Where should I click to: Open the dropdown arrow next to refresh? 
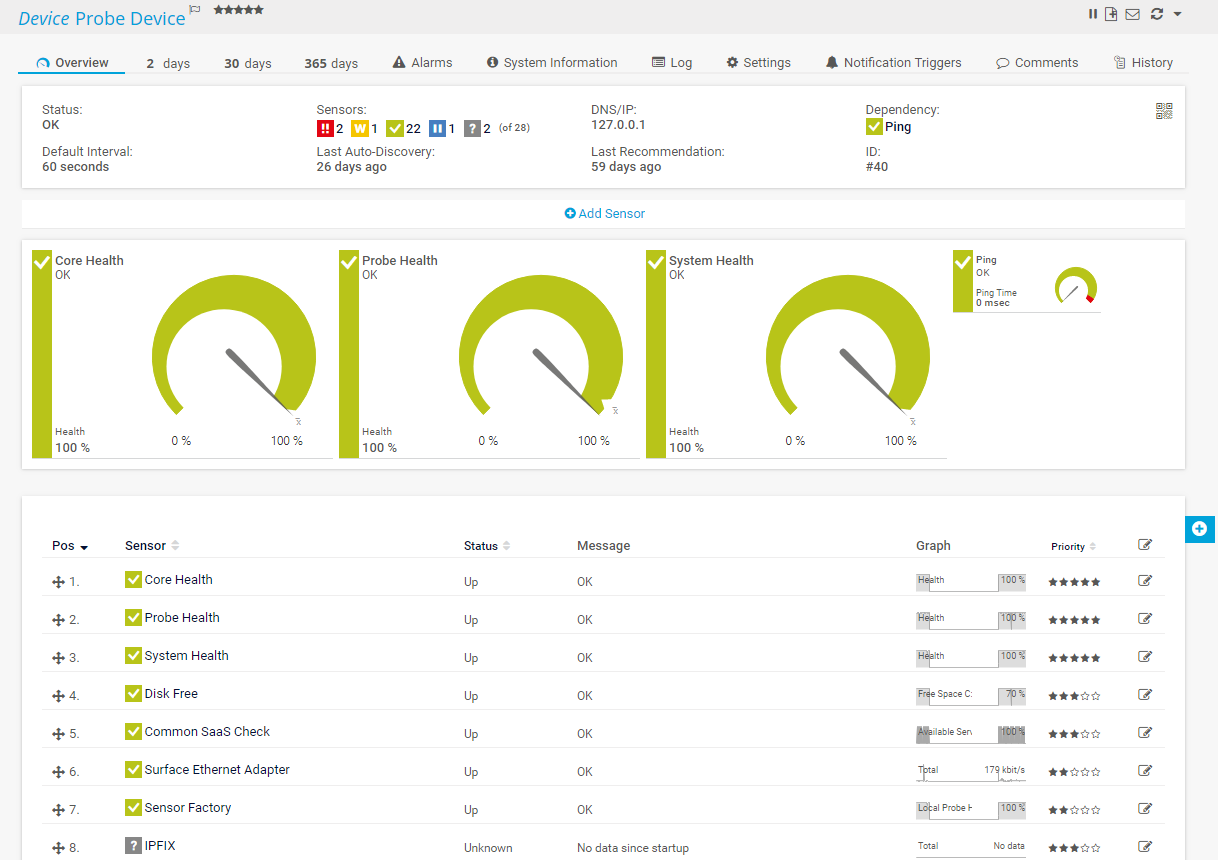click(1177, 14)
